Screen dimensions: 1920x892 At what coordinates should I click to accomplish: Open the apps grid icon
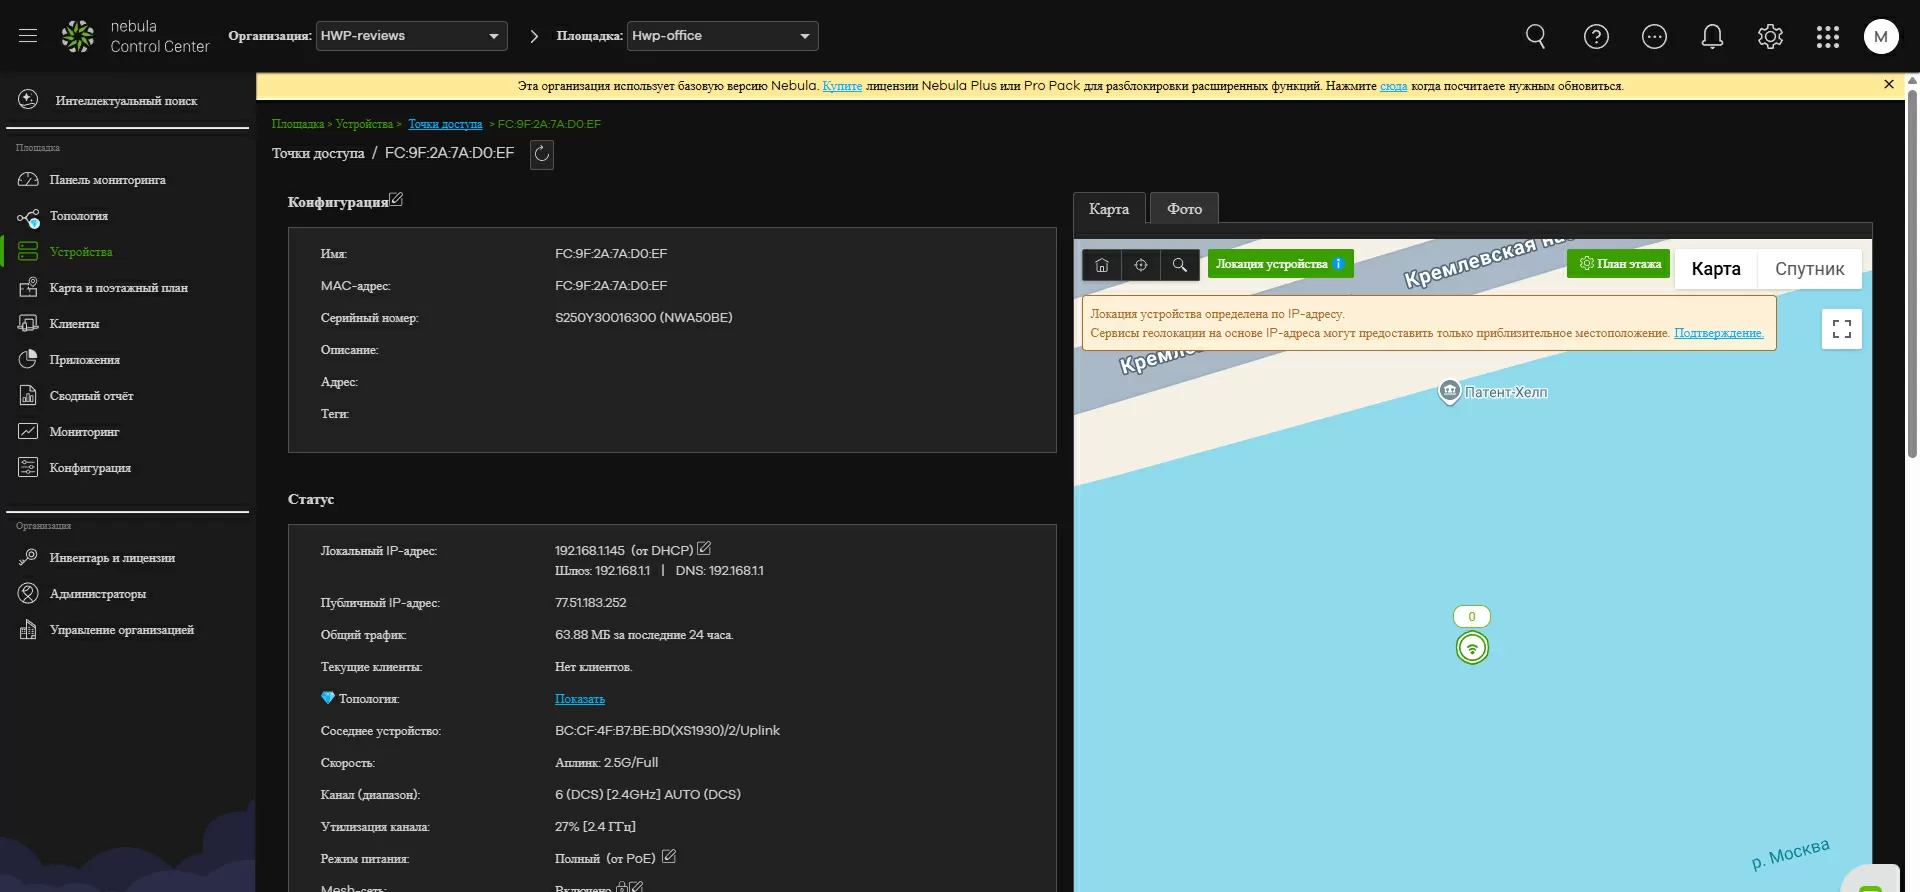[1827, 37]
